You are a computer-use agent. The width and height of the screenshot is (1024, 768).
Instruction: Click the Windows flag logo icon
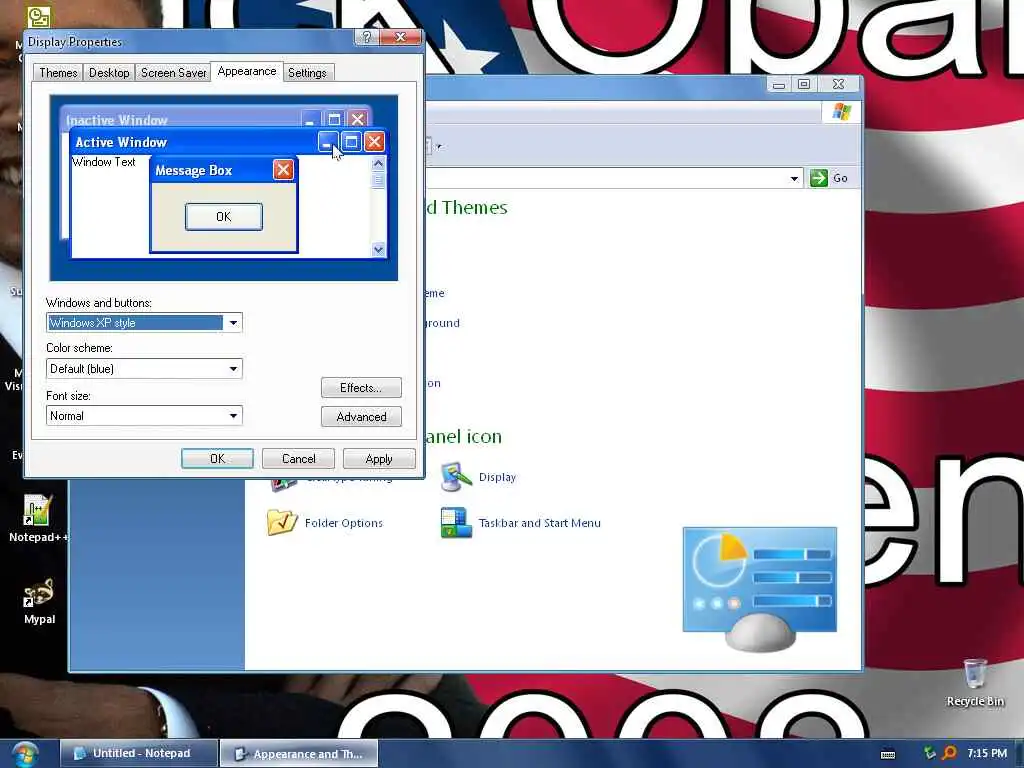[841, 112]
